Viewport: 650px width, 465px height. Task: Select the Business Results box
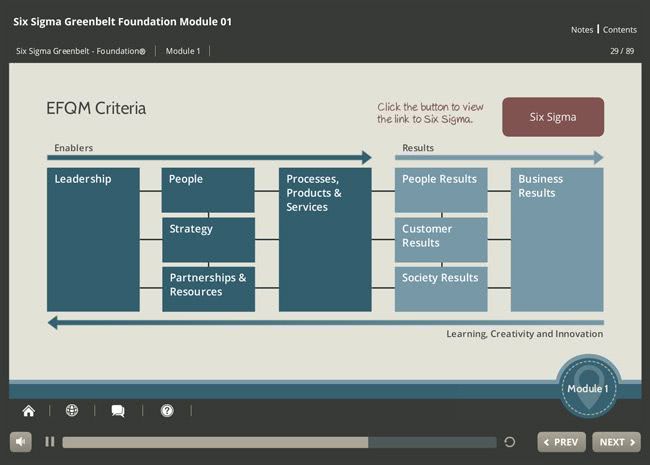(x=557, y=240)
